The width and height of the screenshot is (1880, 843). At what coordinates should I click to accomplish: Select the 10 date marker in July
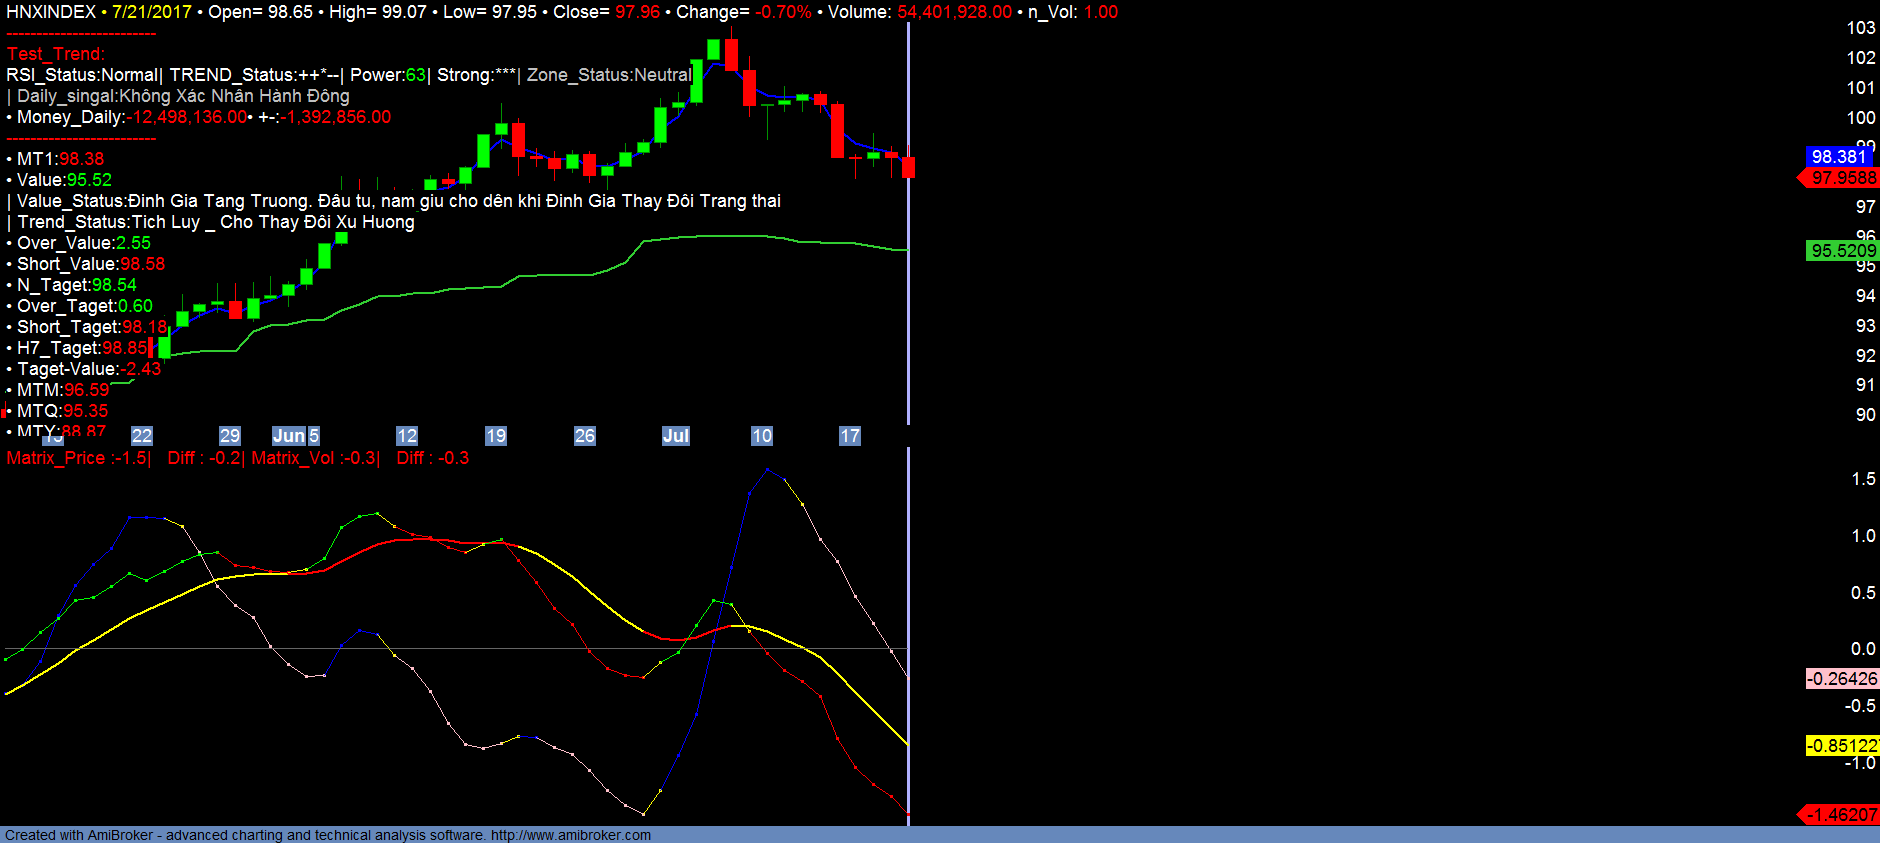pyautogui.click(x=762, y=436)
